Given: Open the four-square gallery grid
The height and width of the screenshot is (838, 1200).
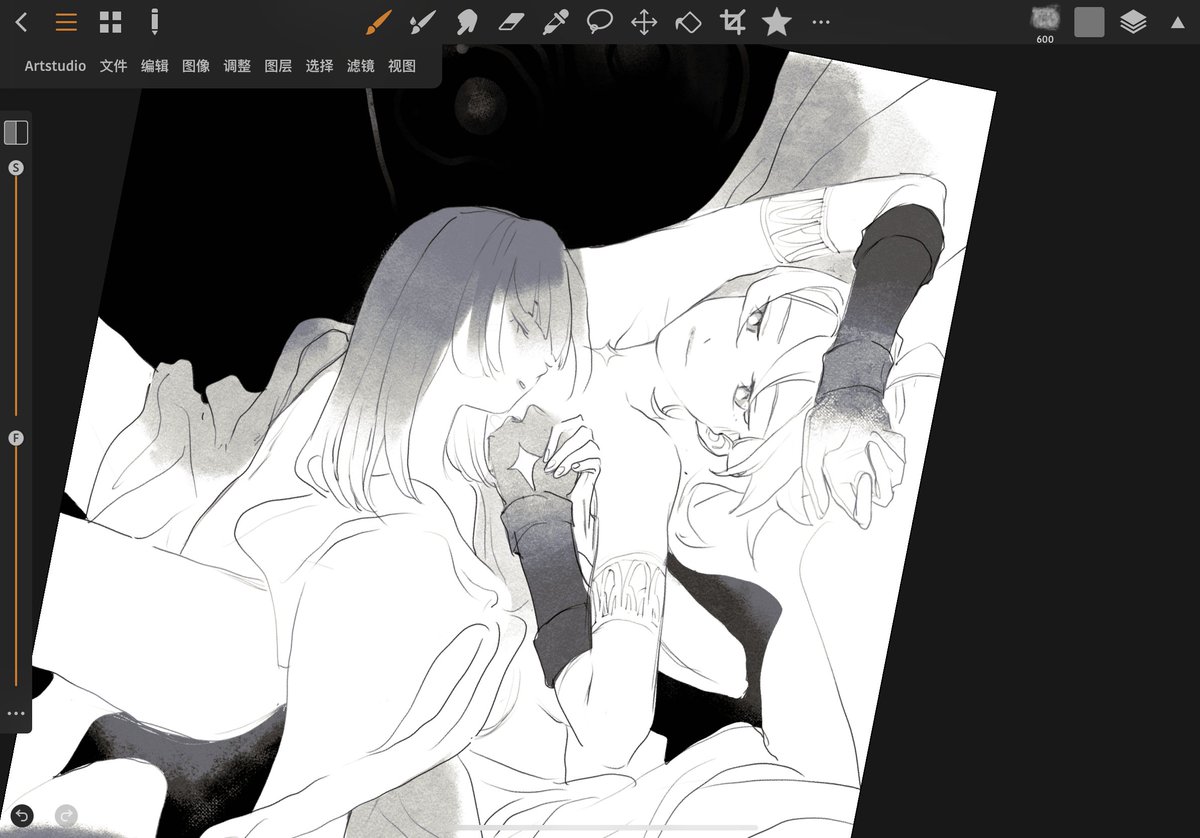Looking at the screenshot, I should coord(111,22).
